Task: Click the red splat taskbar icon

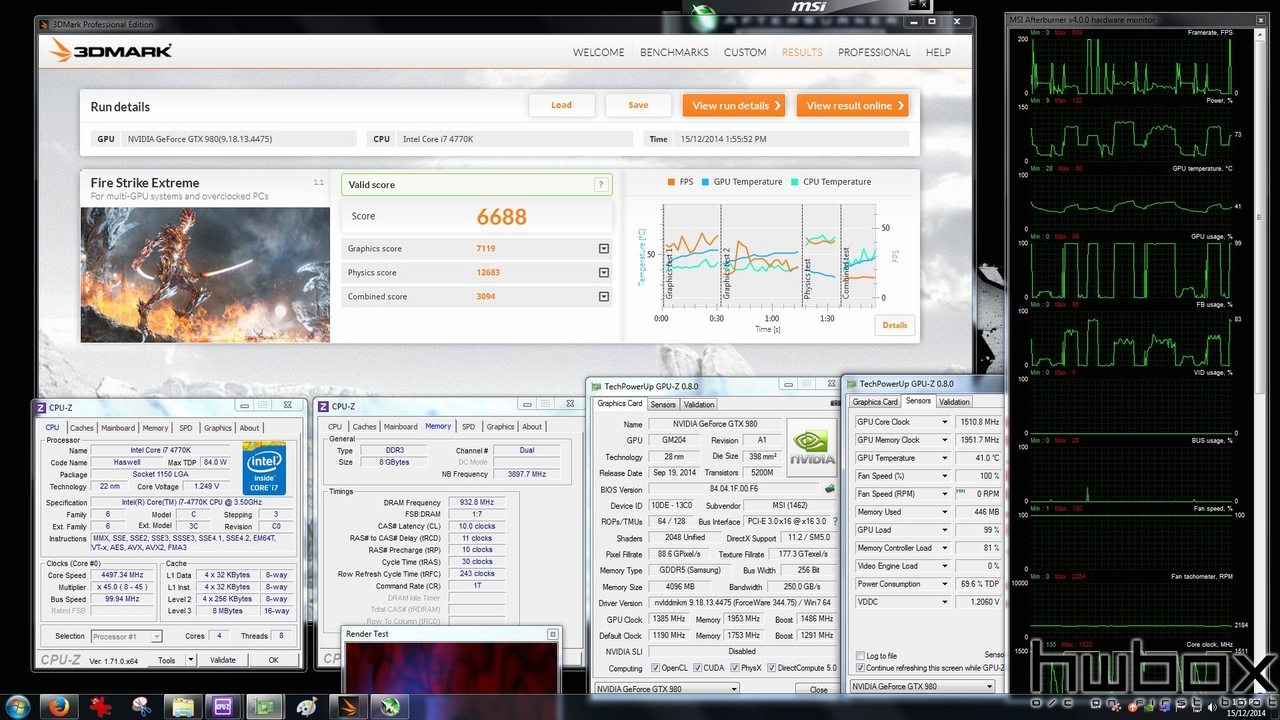Action: (x=101, y=707)
